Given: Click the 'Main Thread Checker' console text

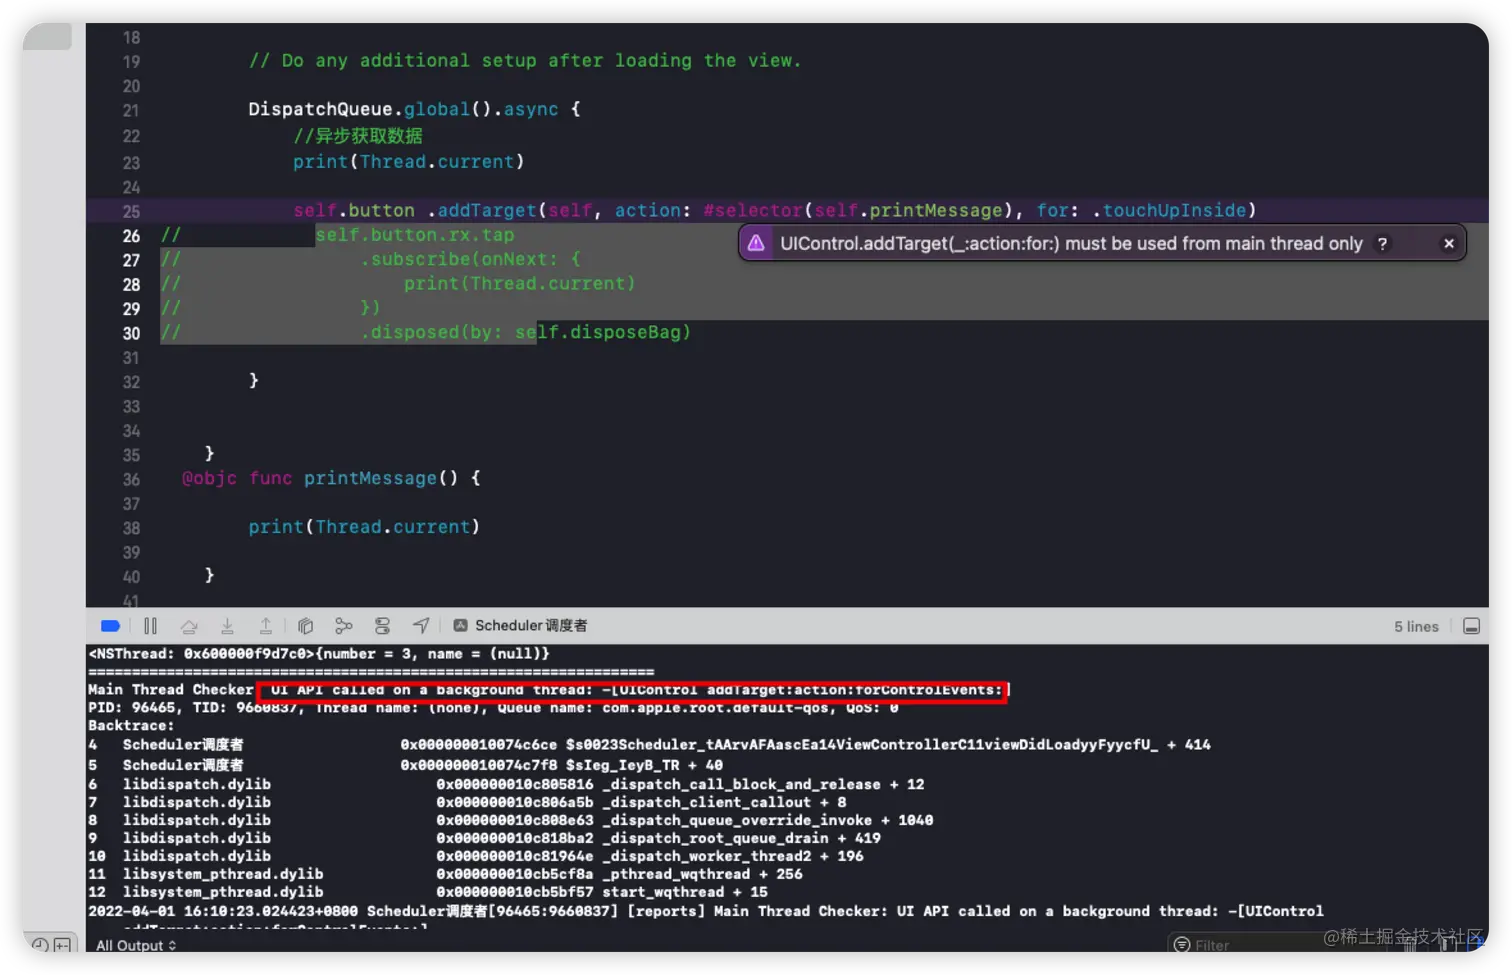Looking at the screenshot, I should [x=170, y=690].
